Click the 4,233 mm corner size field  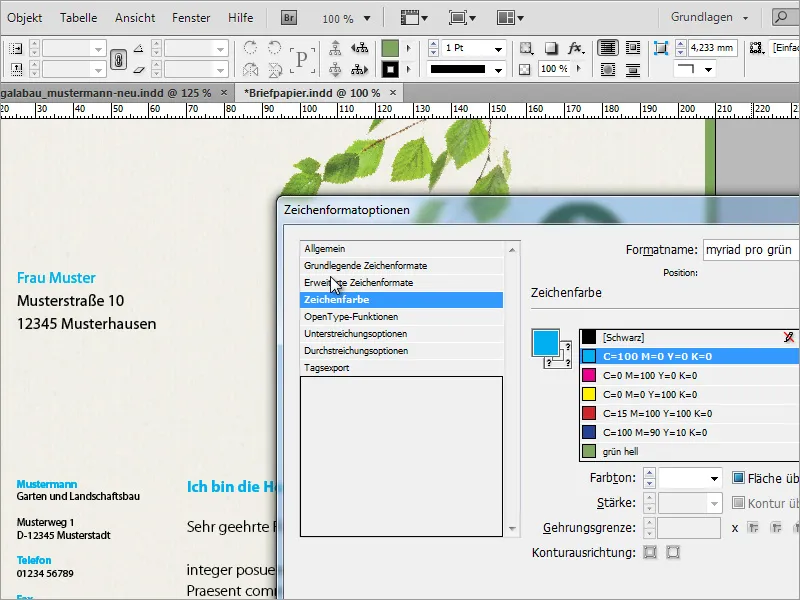712,48
